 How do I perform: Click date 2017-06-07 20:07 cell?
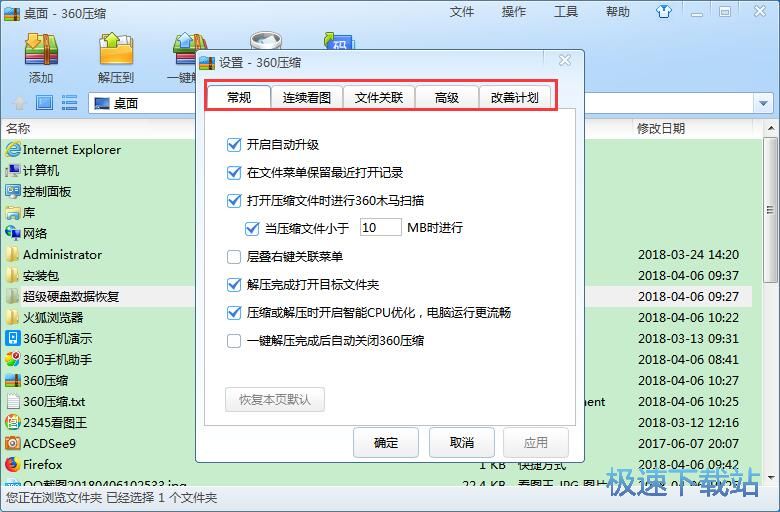coord(688,443)
